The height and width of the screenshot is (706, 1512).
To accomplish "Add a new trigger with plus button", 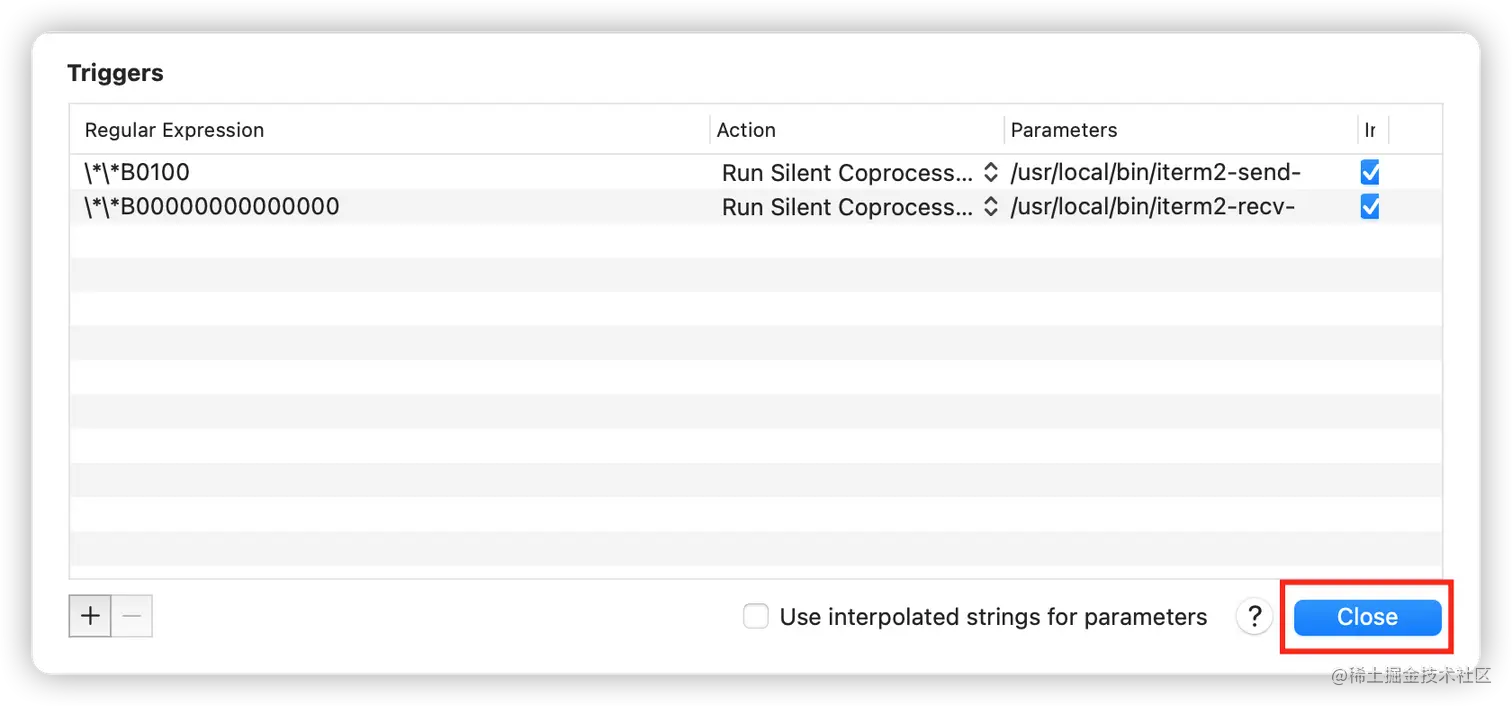I will click(90, 616).
